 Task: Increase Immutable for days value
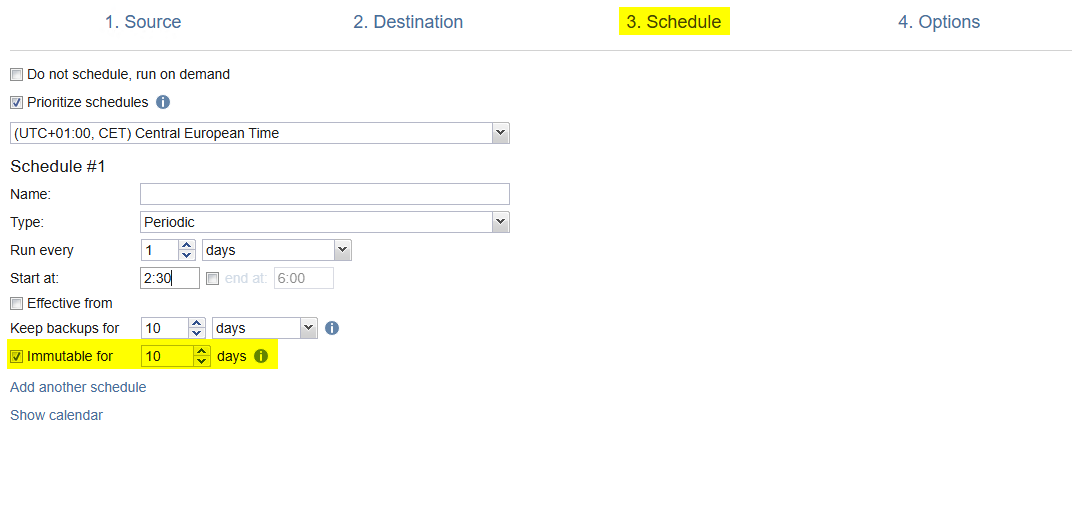(x=202, y=351)
